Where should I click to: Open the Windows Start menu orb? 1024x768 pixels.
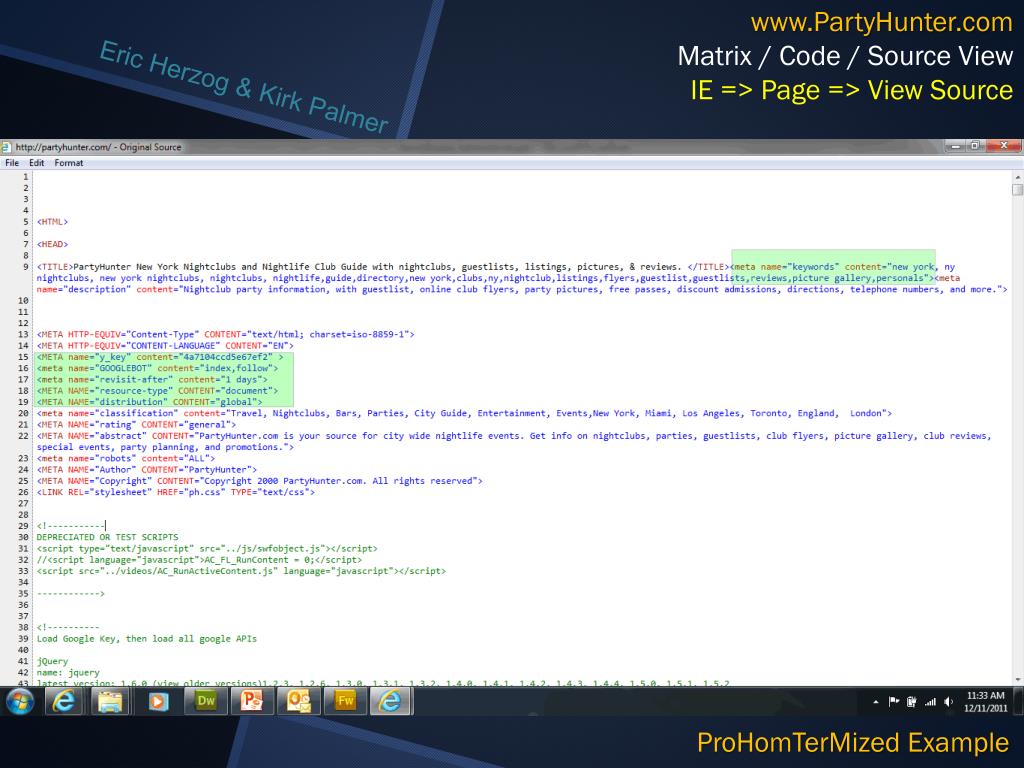pos(20,702)
